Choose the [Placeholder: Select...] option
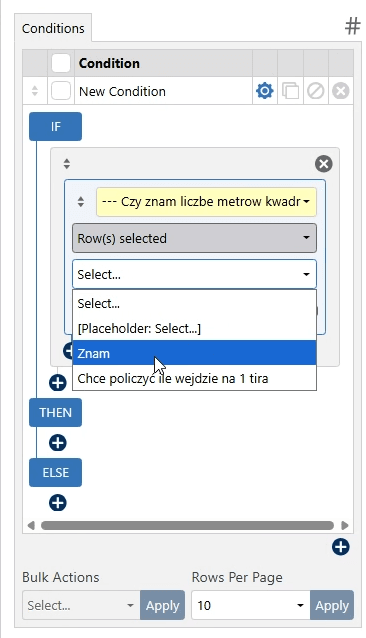Image resolution: width=366 pixels, height=638 pixels. point(194,328)
